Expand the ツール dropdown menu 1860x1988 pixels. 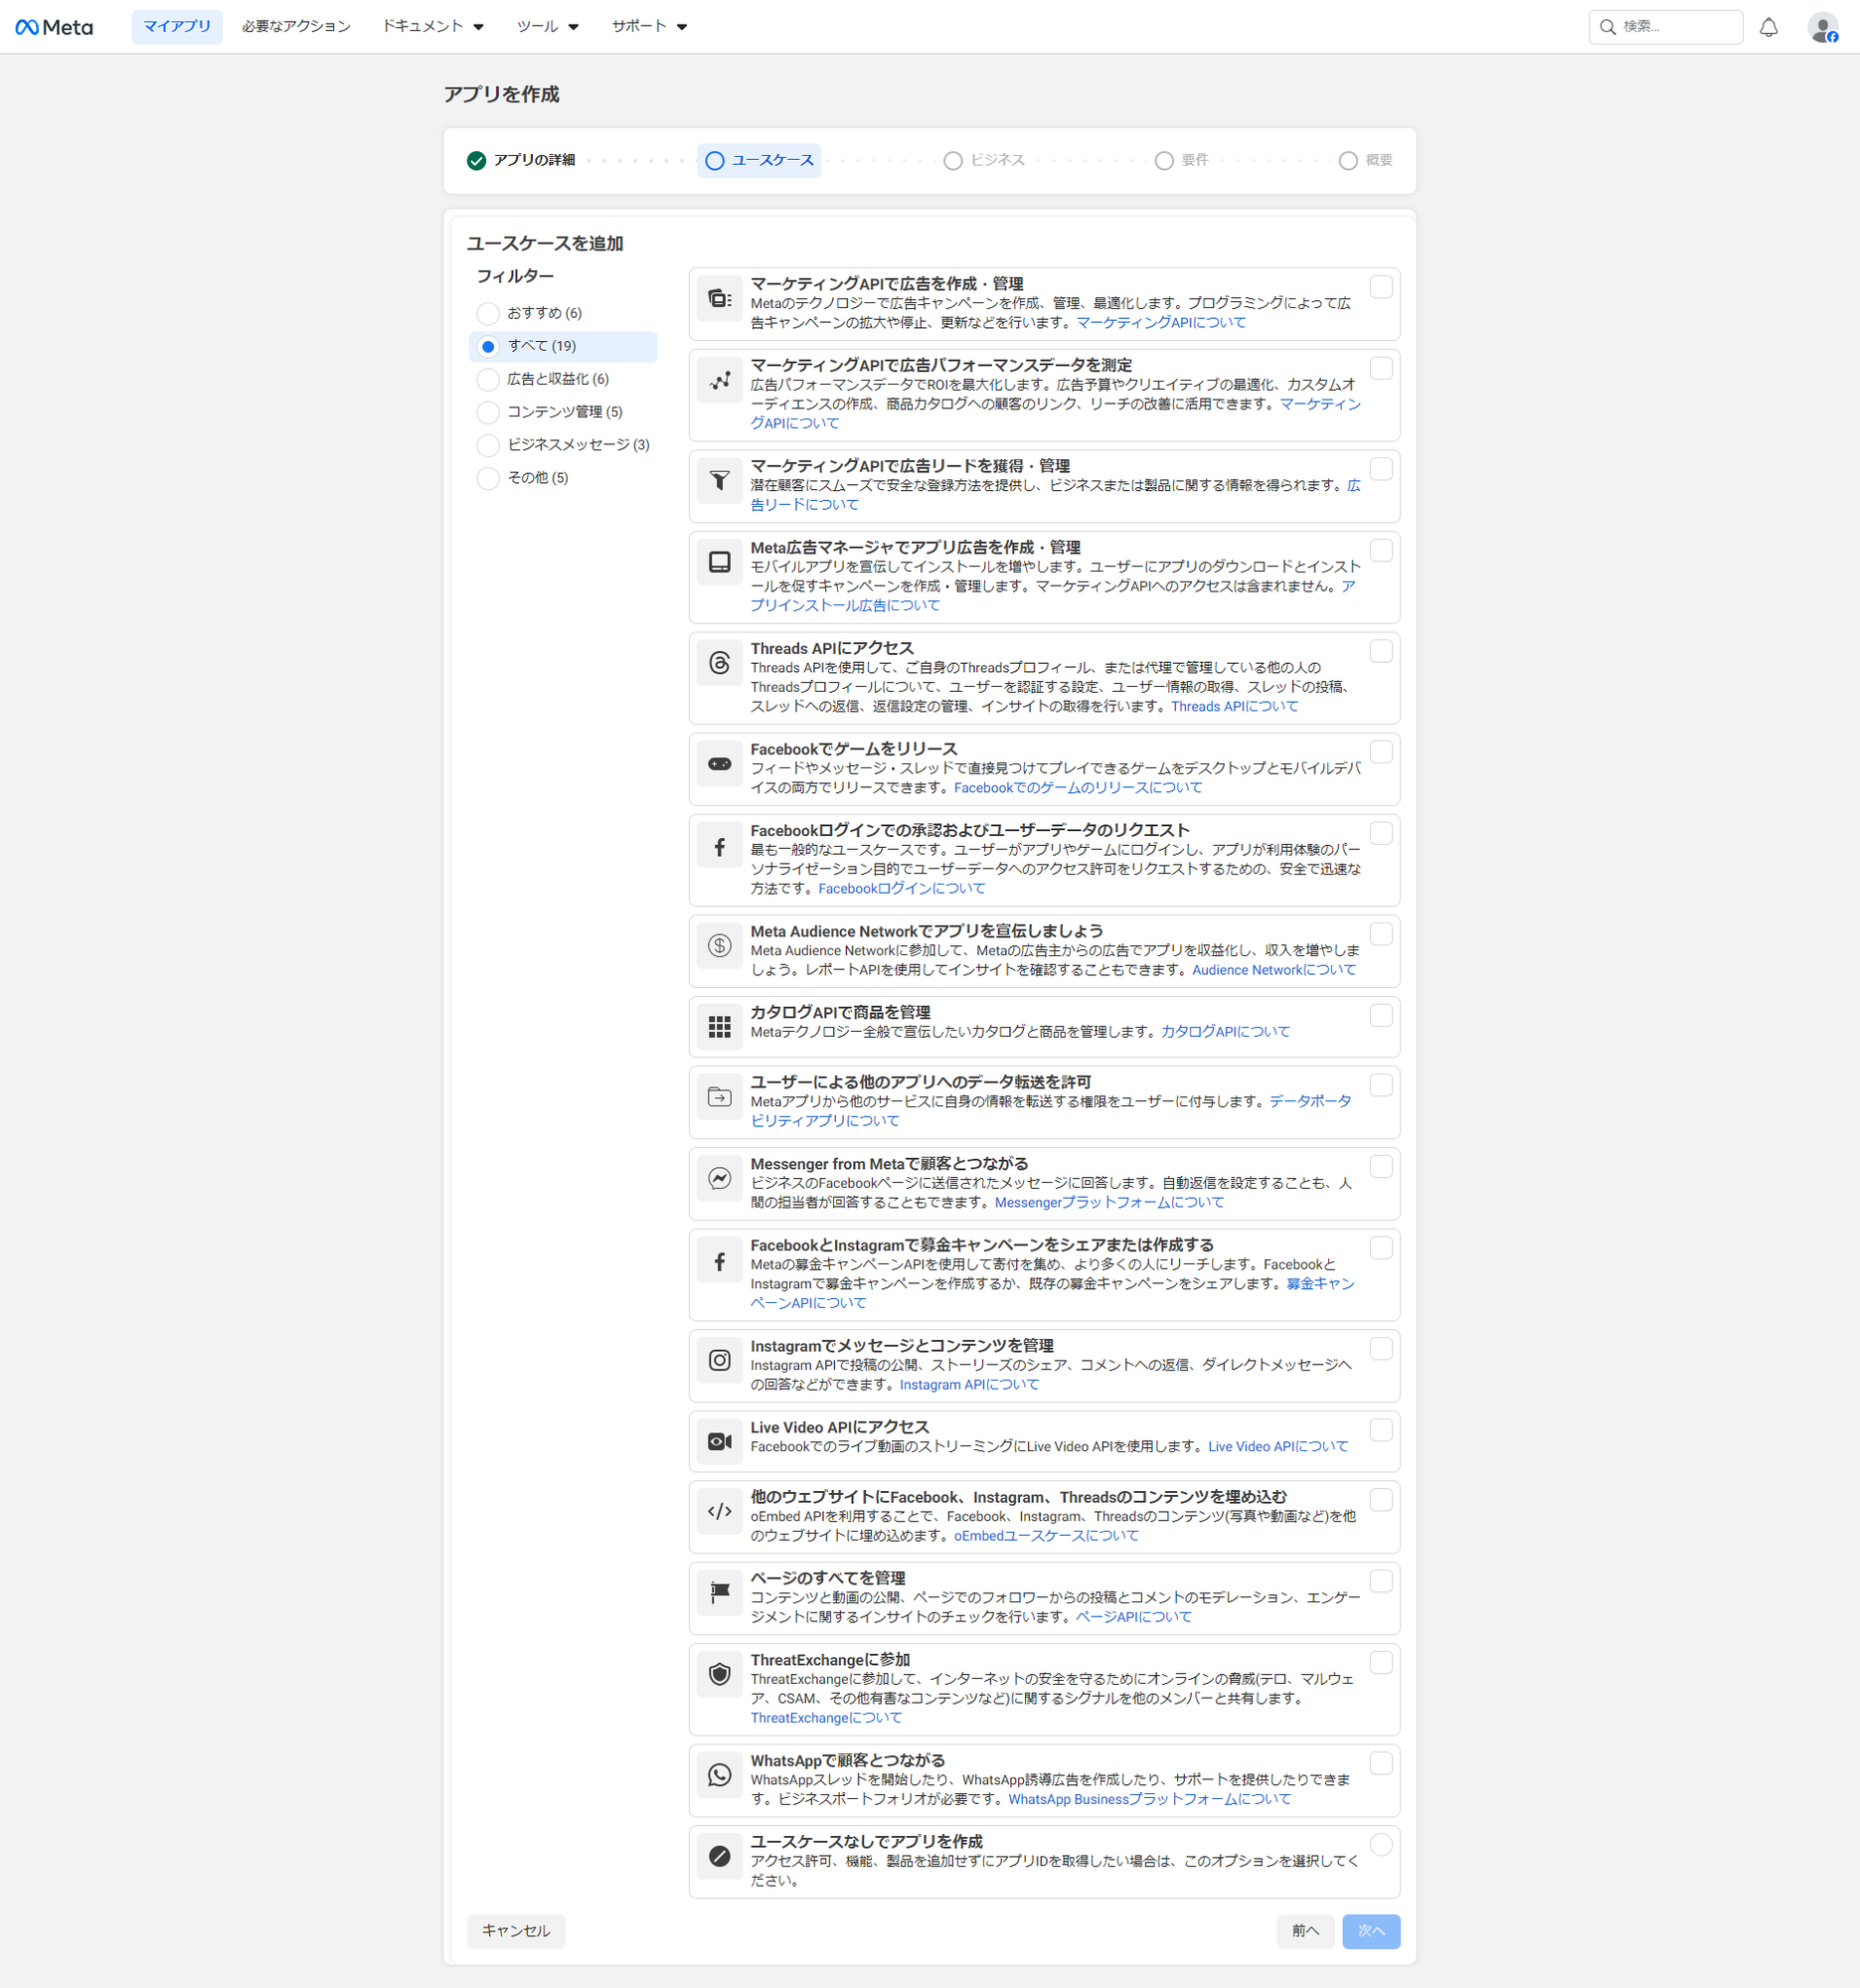coord(547,27)
